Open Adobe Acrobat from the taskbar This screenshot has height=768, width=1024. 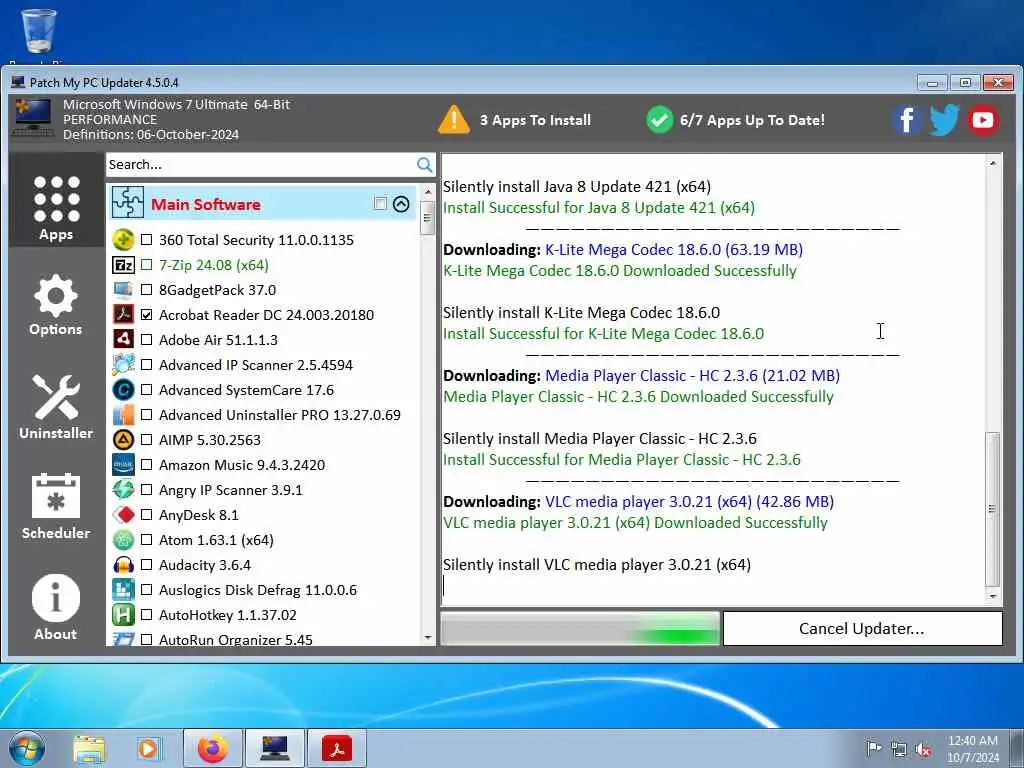click(x=337, y=748)
